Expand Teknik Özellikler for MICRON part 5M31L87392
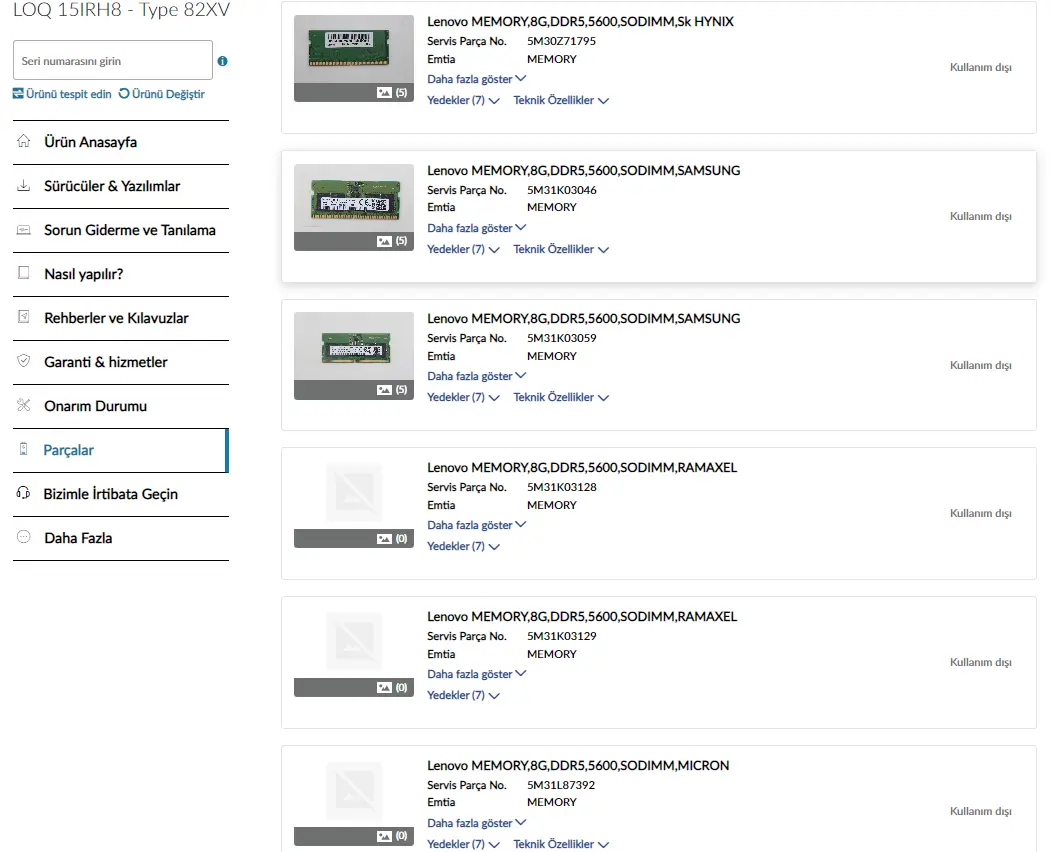Image resolution: width=1053 pixels, height=852 pixels. pos(561,844)
